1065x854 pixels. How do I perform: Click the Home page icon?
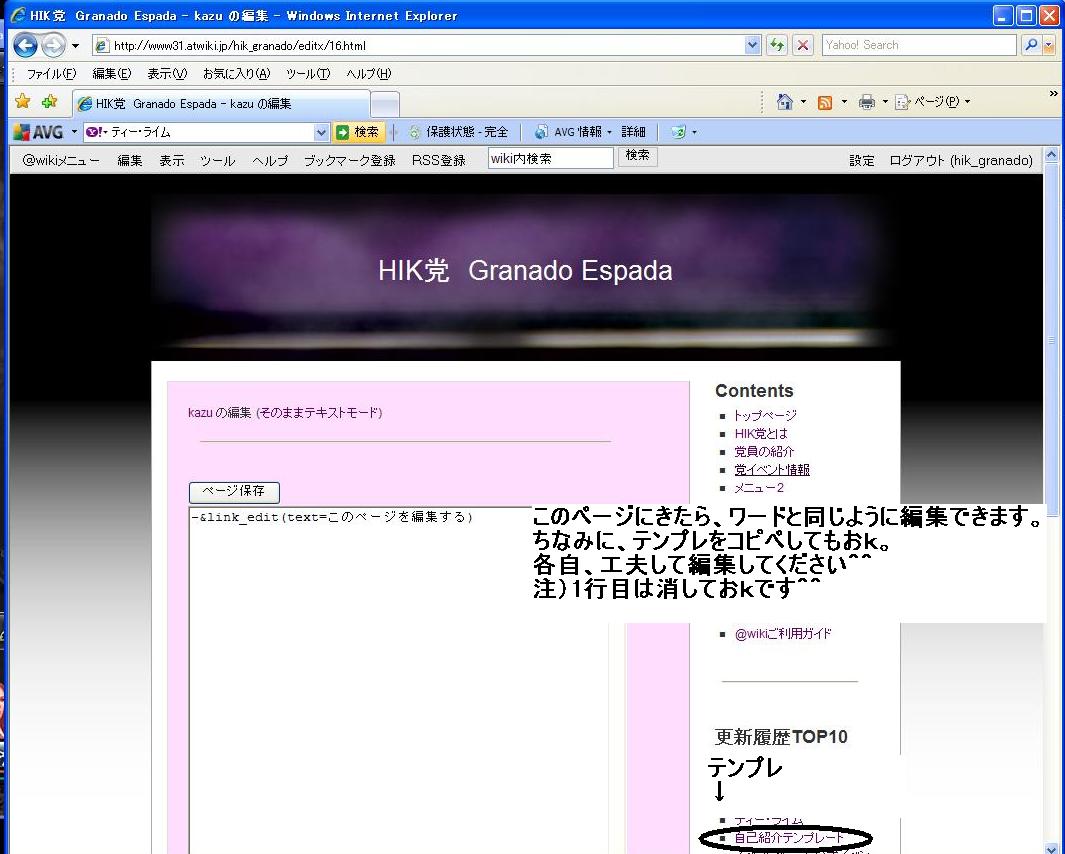785,102
